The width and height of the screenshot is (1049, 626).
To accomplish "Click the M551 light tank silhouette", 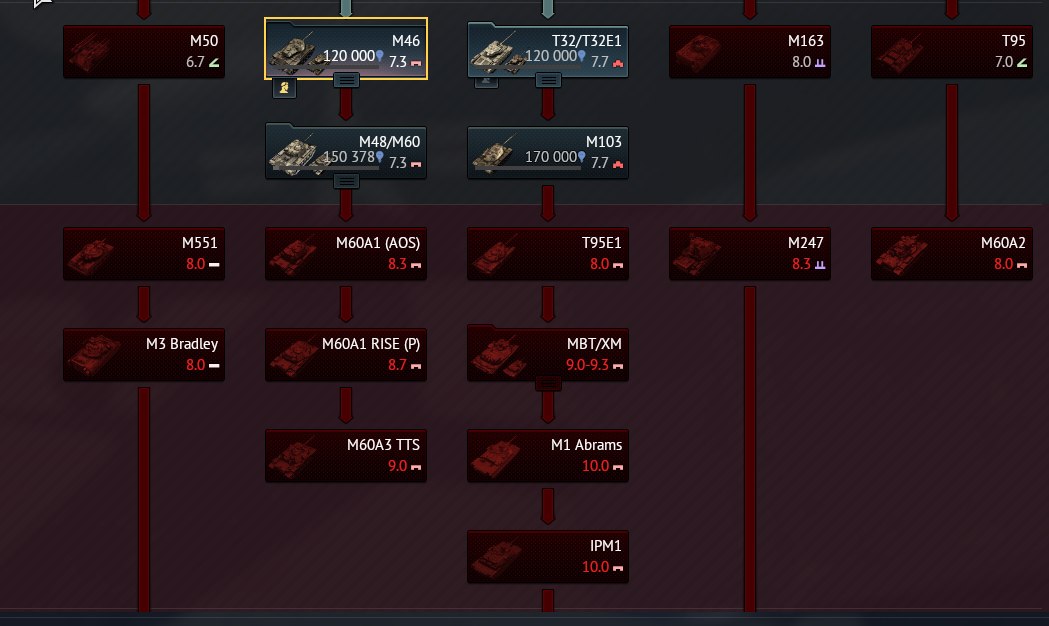I will [90, 254].
